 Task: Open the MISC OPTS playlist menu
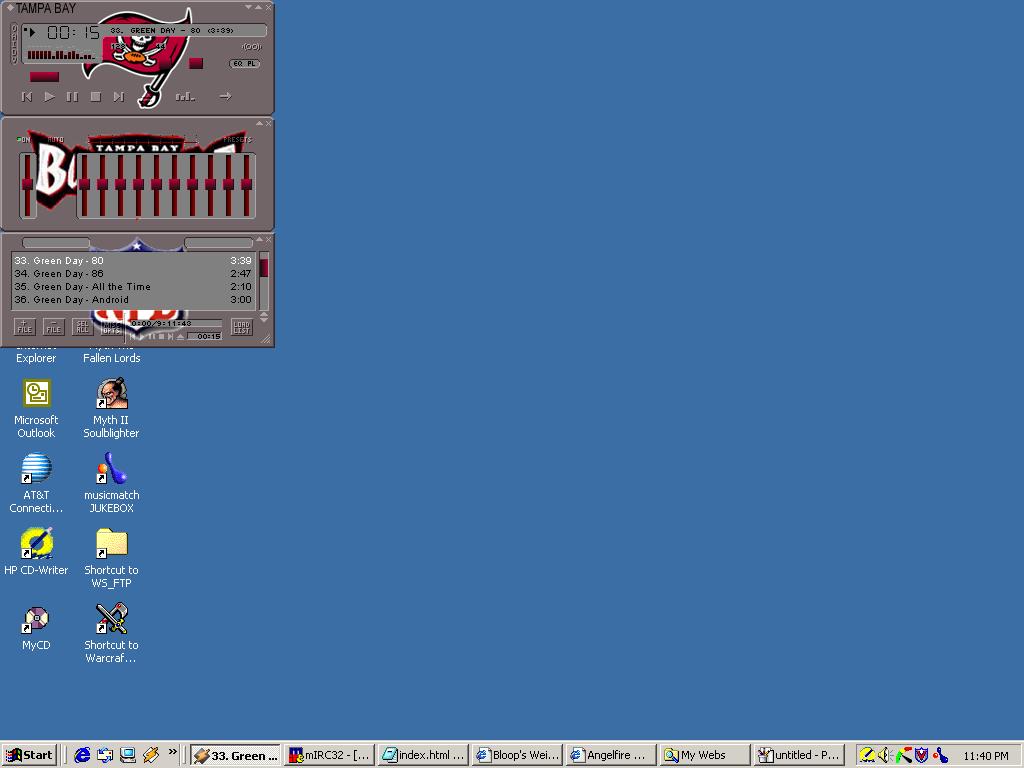[x=111, y=327]
